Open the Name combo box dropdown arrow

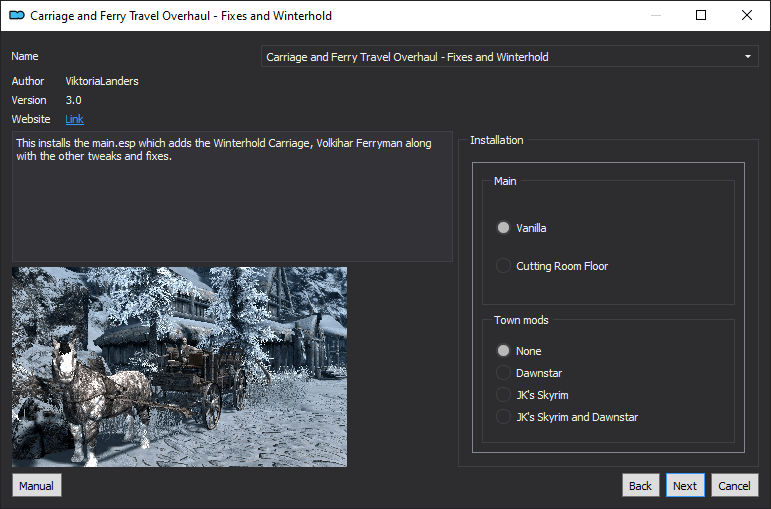point(747,57)
